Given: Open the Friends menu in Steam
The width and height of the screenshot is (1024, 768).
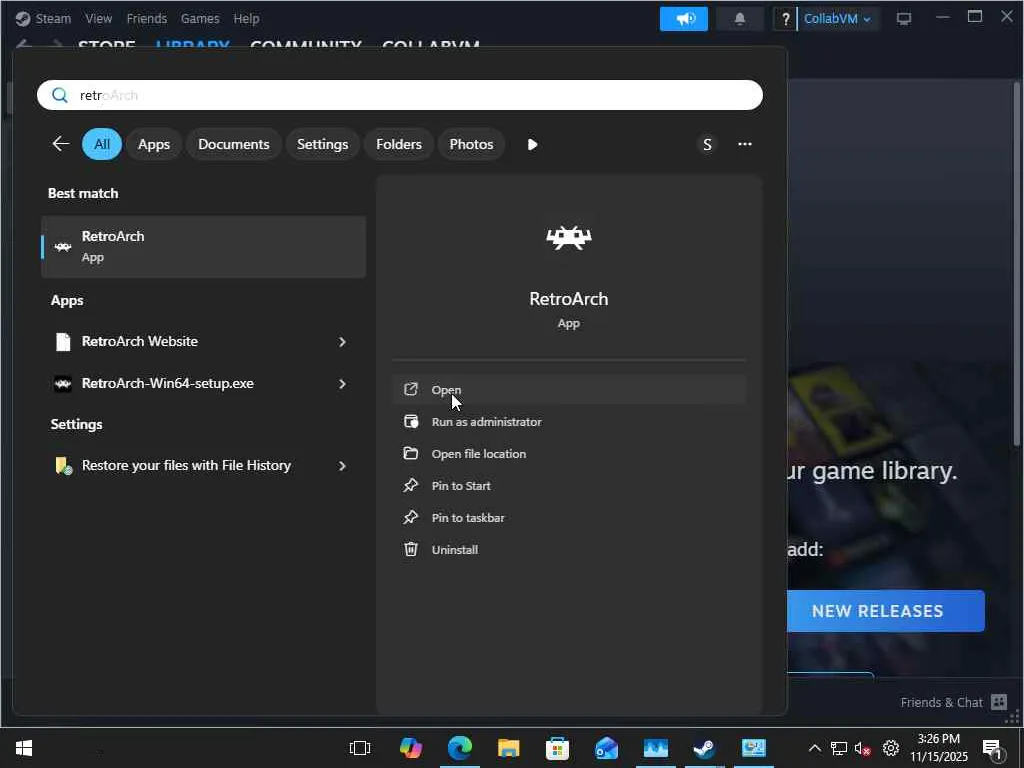Looking at the screenshot, I should (147, 18).
